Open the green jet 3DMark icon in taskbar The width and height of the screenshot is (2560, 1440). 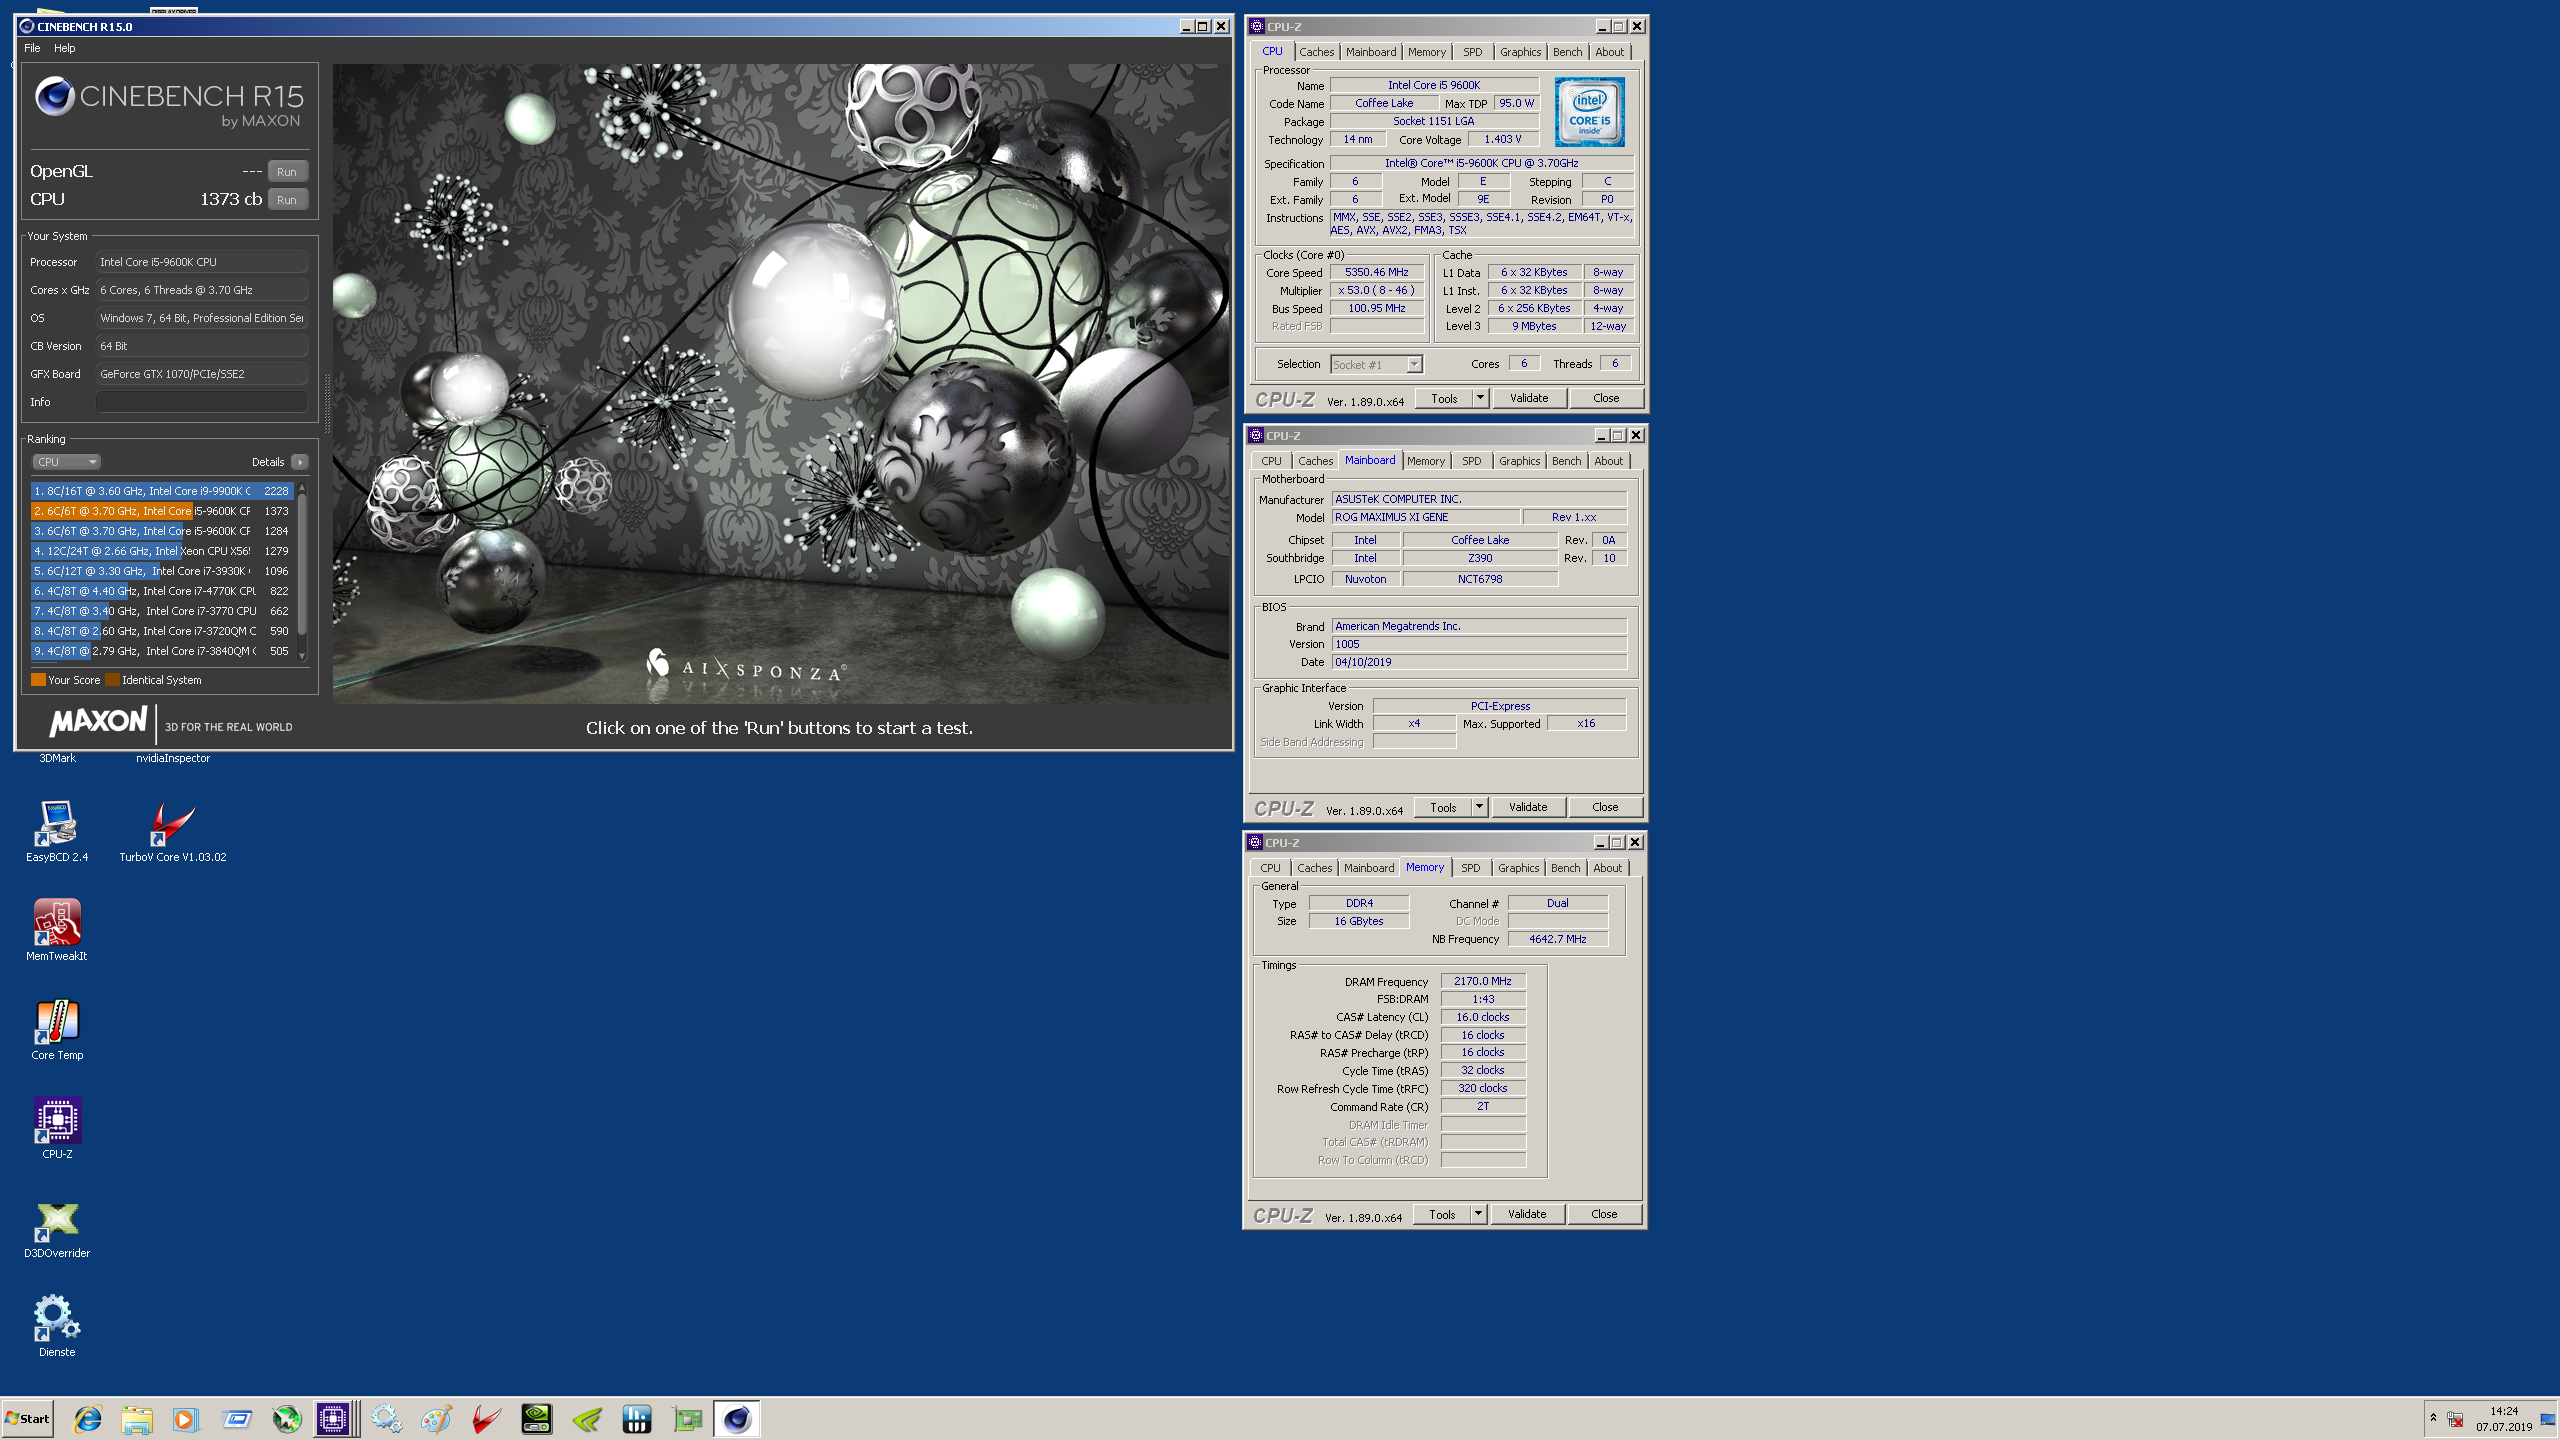pos(287,1419)
